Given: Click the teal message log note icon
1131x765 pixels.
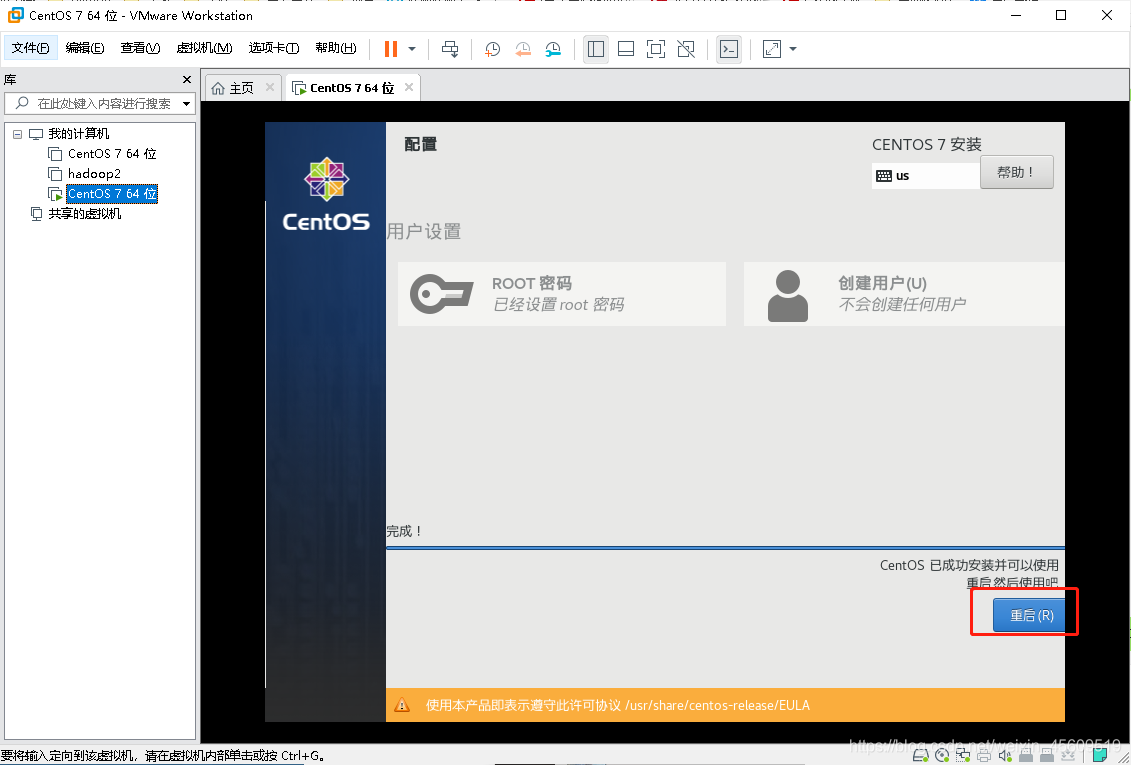Looking at the screenshot, I should pos(1101,755).
